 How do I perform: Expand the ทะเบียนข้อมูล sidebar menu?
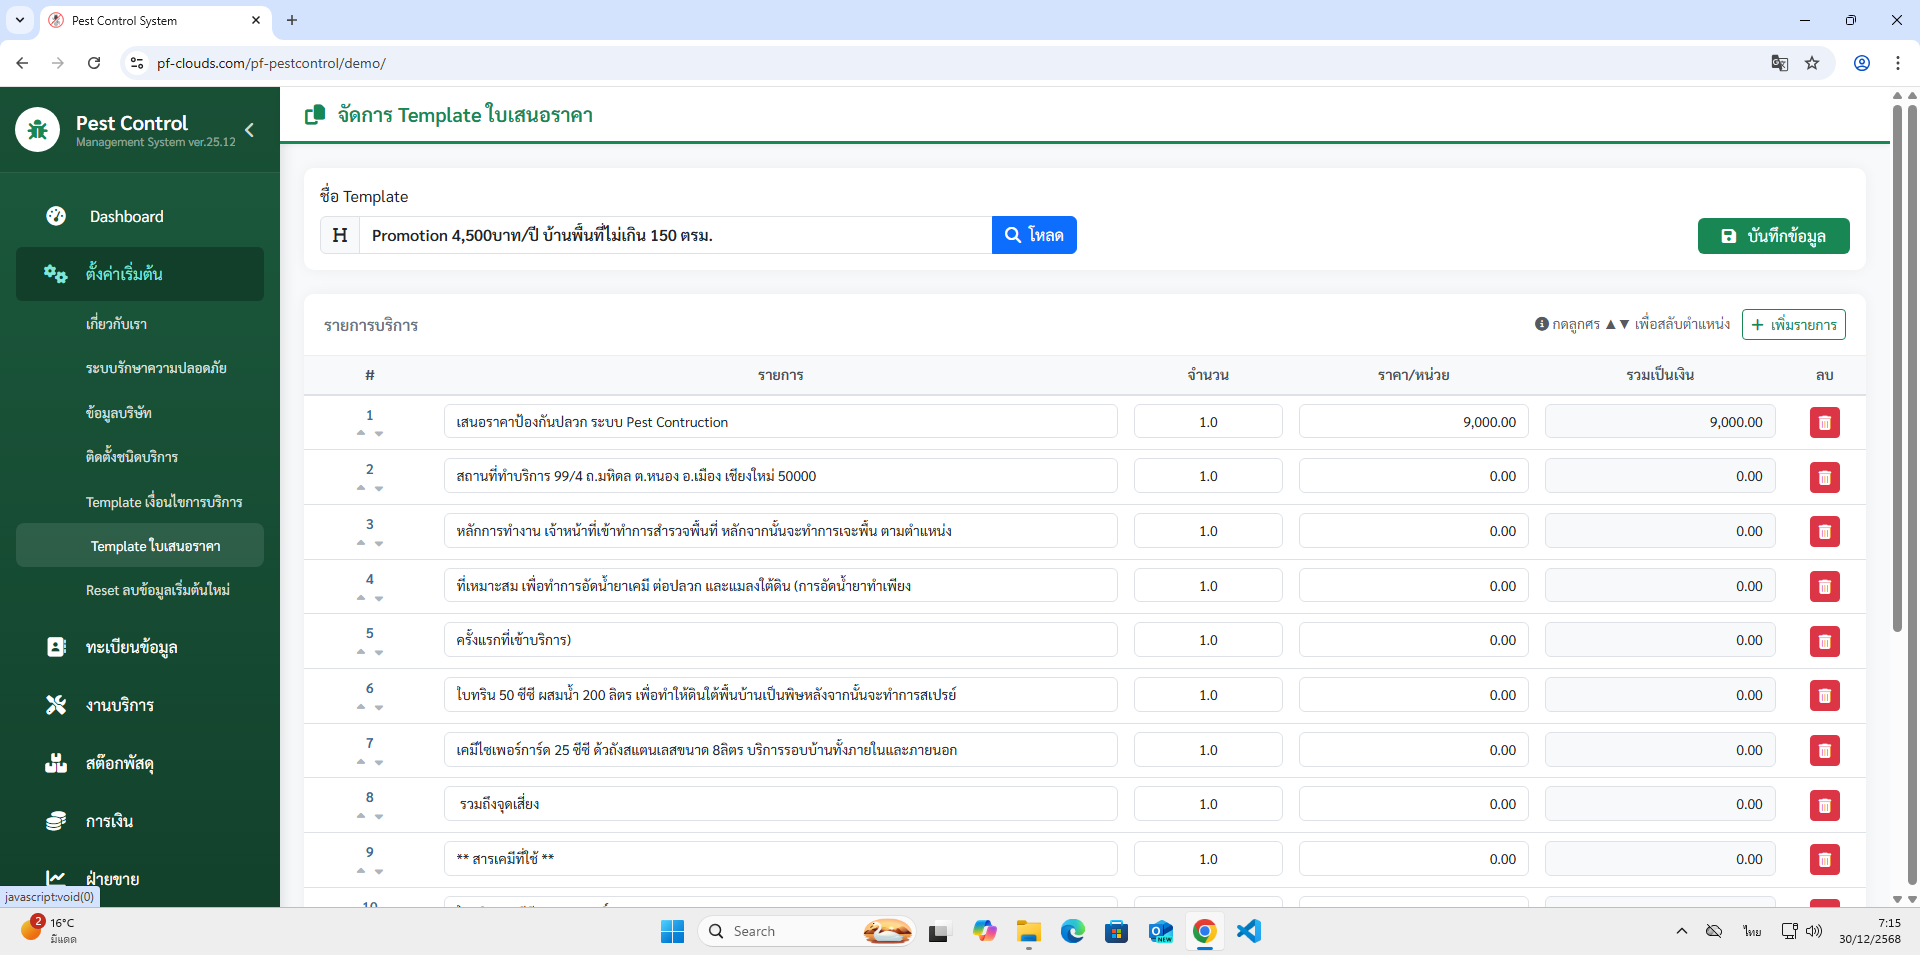point(131,647)
